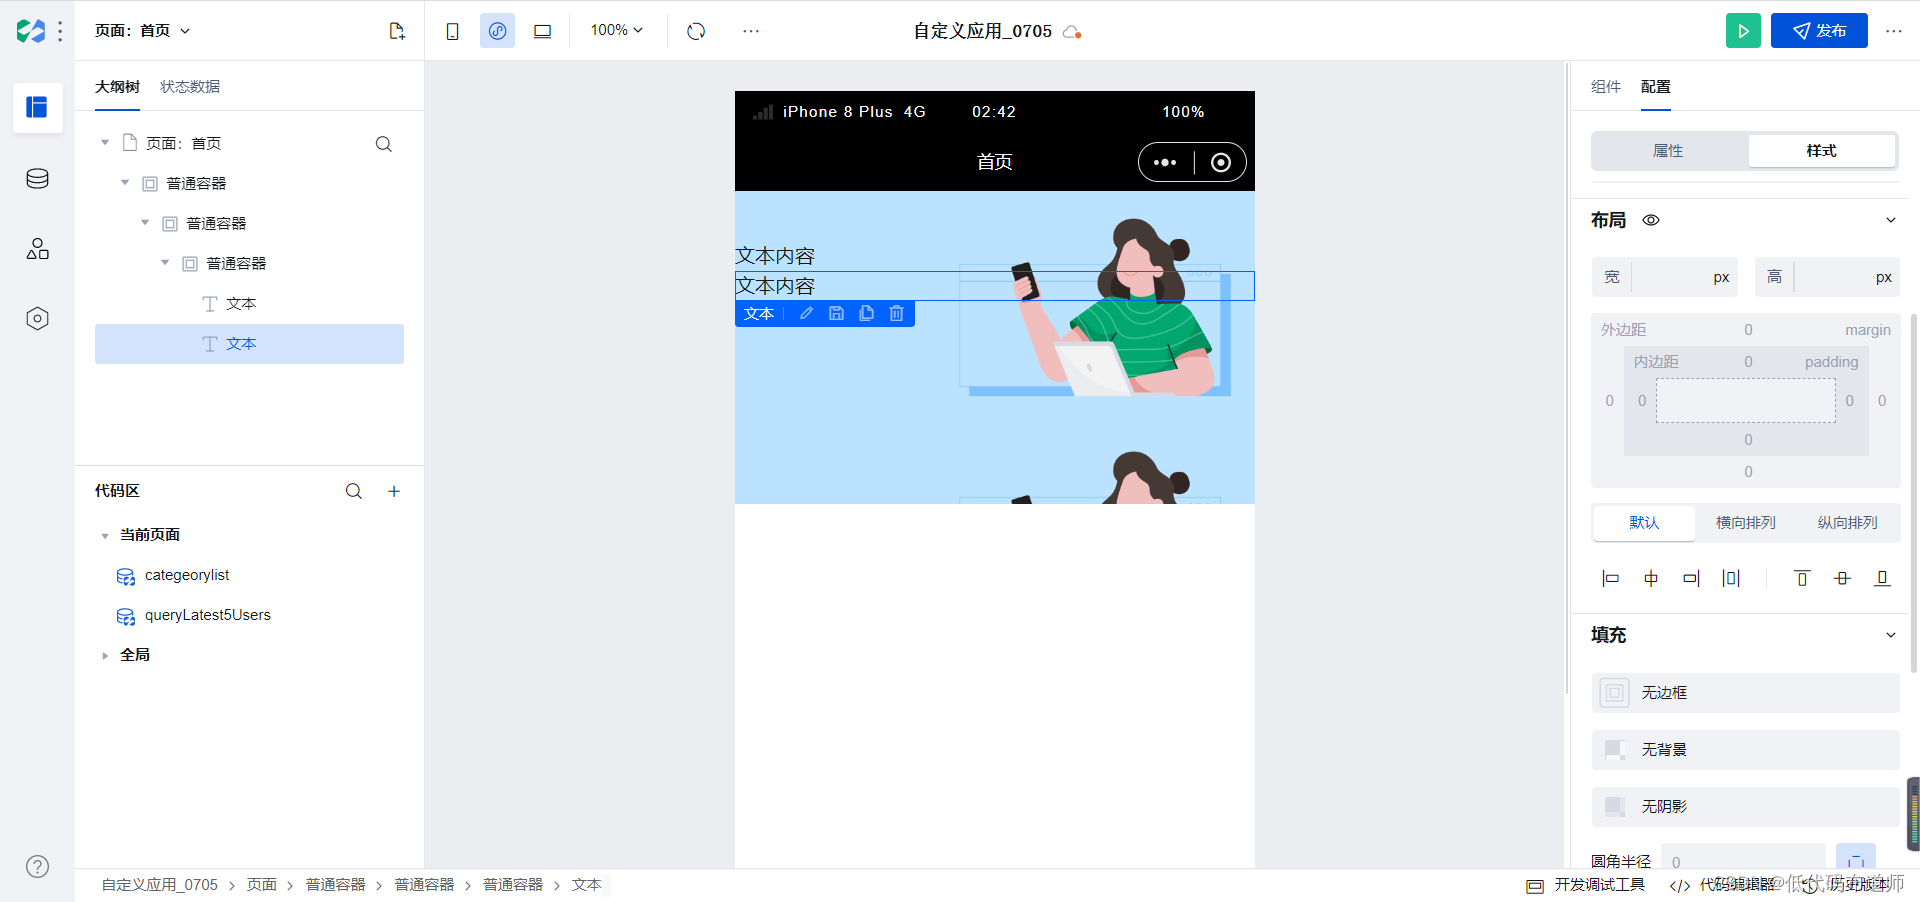The height and width of the screenshot is (902, 1920).
Task: Align left horizontally
Action: pyautogui.click(x=1610, y=578)
